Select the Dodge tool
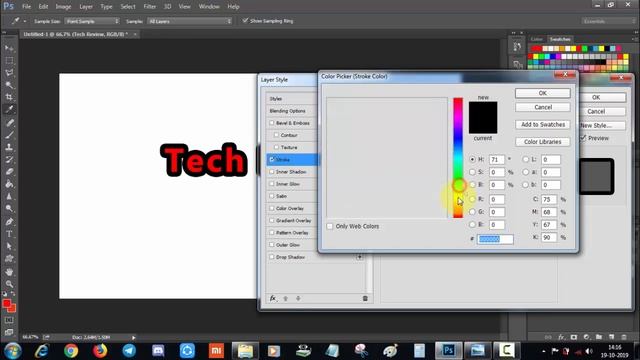 tap(9, 209)
